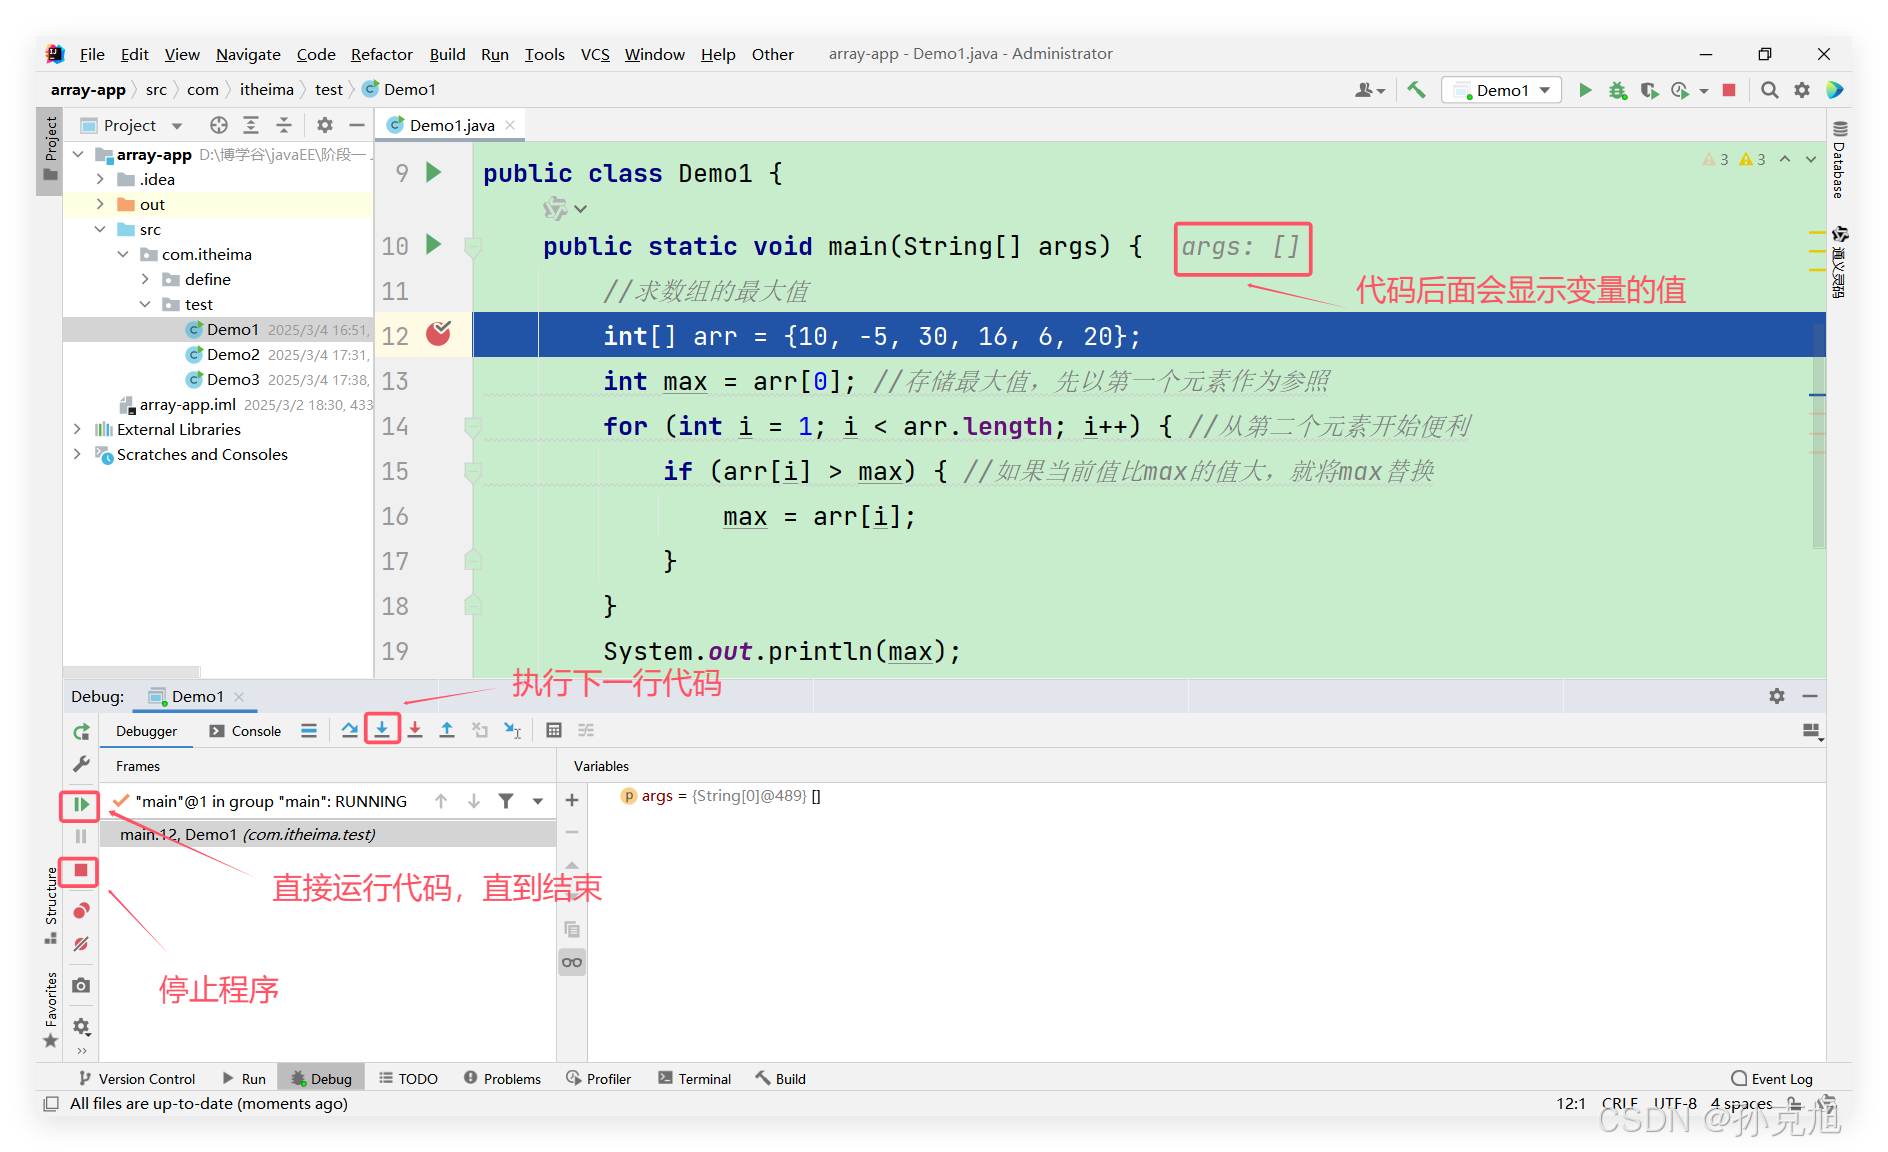Expand External Libraries node
The image size is (1888, 1152).
pyautogui.click(x=77, y=429)
